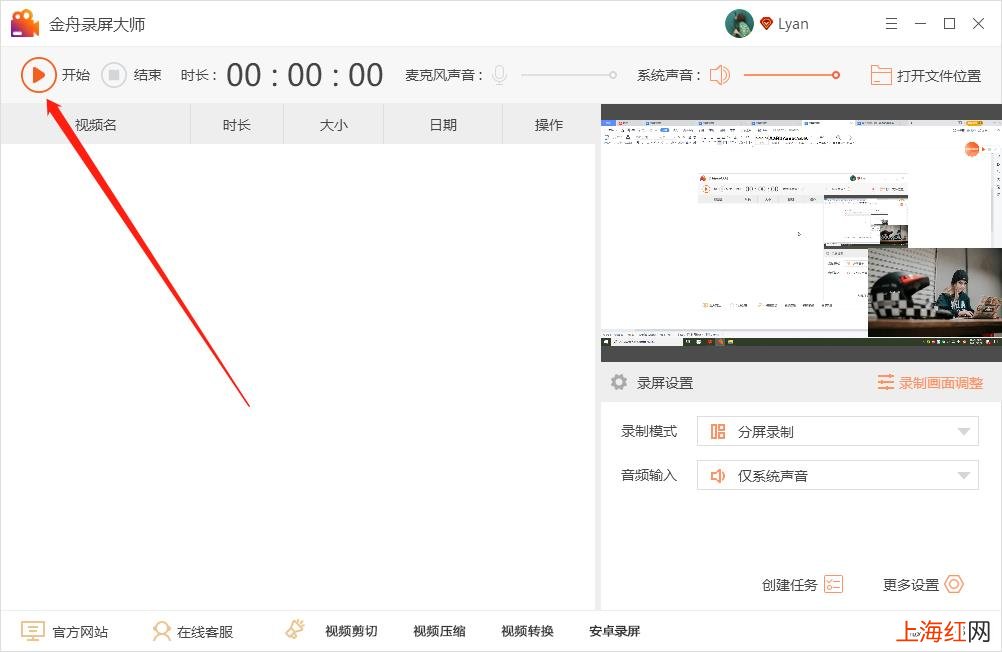Stop recording with the grey stop button
The height and width of the screenshot is (652, 1002).
(x=114, y=75)
